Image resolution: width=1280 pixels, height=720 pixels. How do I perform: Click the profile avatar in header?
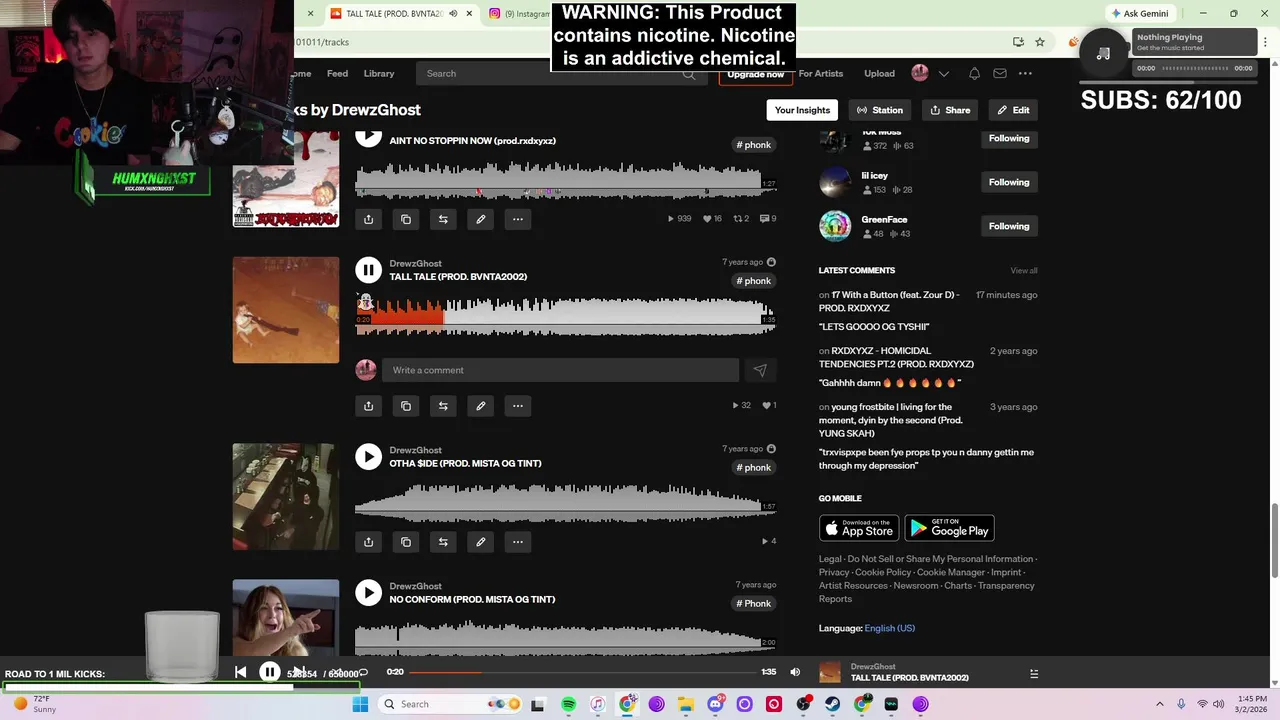pos(920,73)
